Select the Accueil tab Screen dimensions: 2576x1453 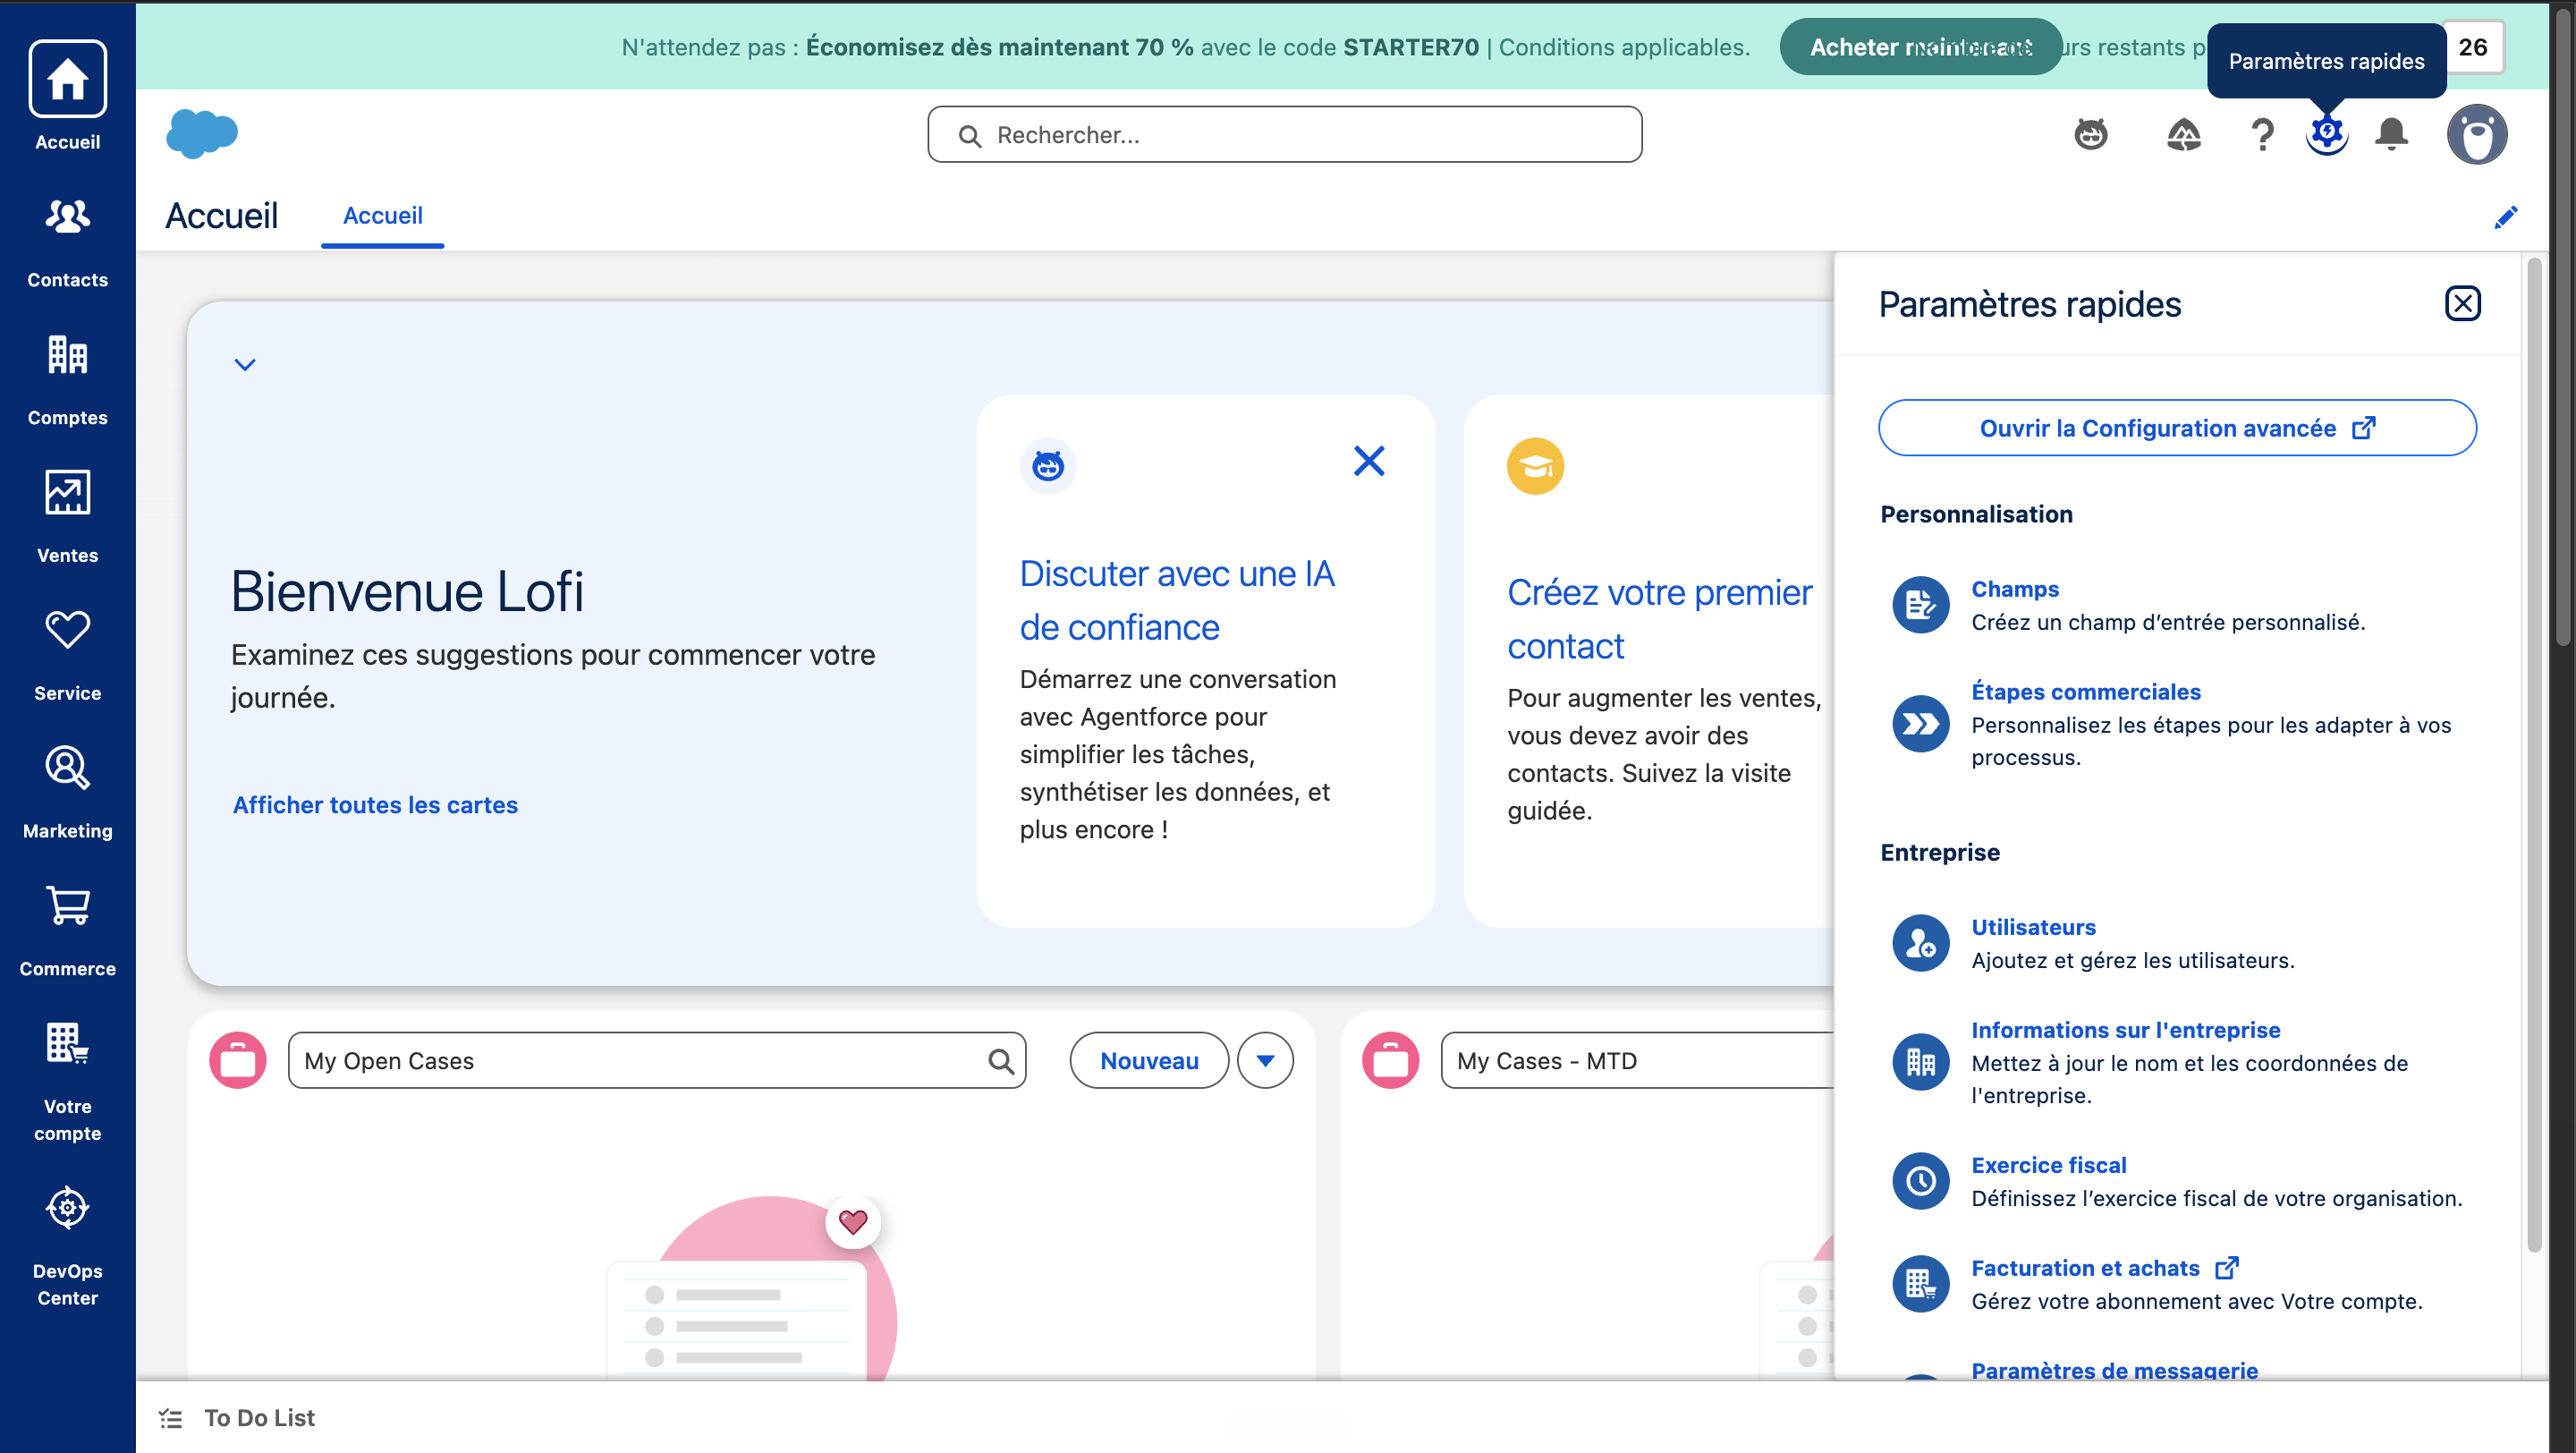pos(382,216)
